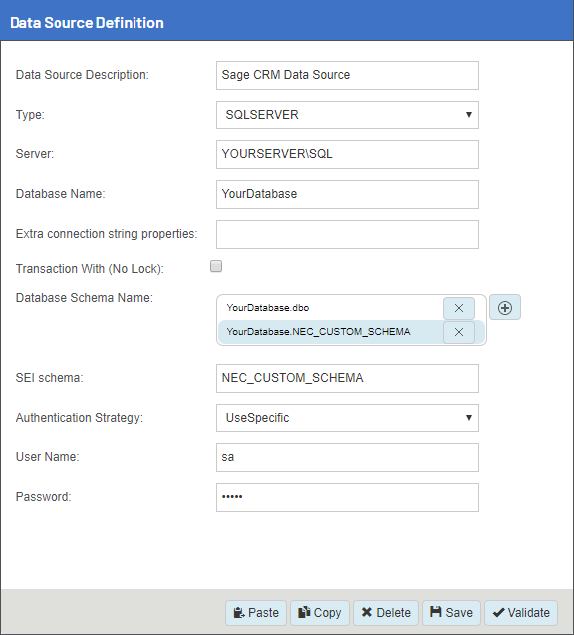Screen dimensions: 574x635
Task: Click the Data Source Description field
Action: point(347,75)
